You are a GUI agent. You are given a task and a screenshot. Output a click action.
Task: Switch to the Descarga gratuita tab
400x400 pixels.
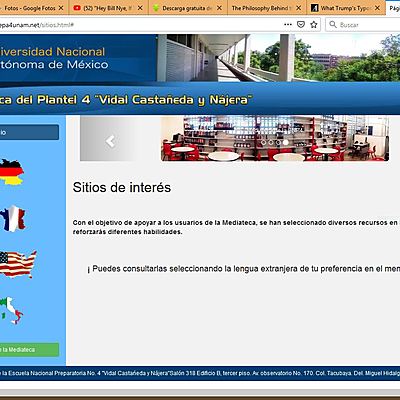point(188,8)
